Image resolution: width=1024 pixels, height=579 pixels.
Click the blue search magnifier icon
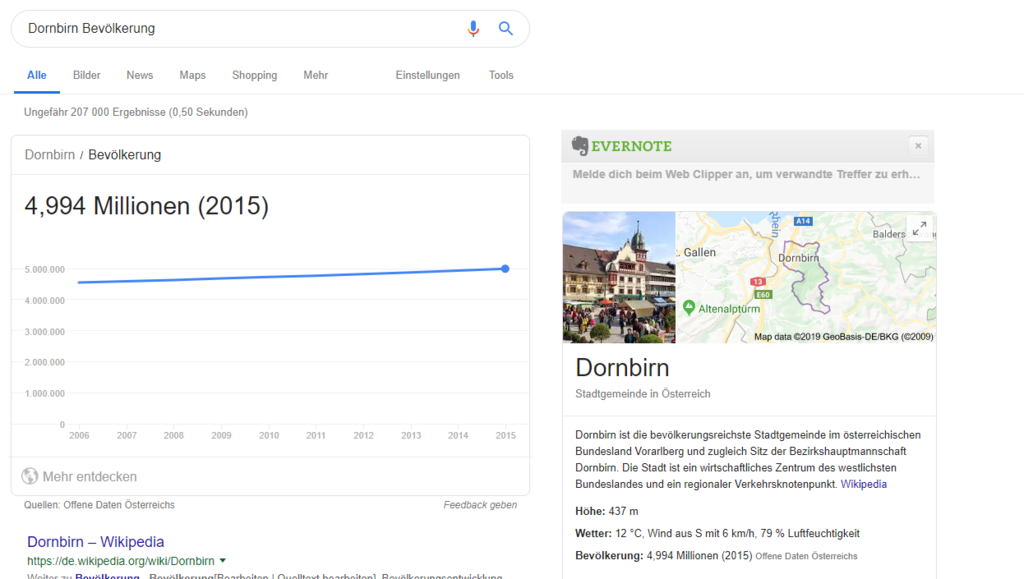[506, 29]
